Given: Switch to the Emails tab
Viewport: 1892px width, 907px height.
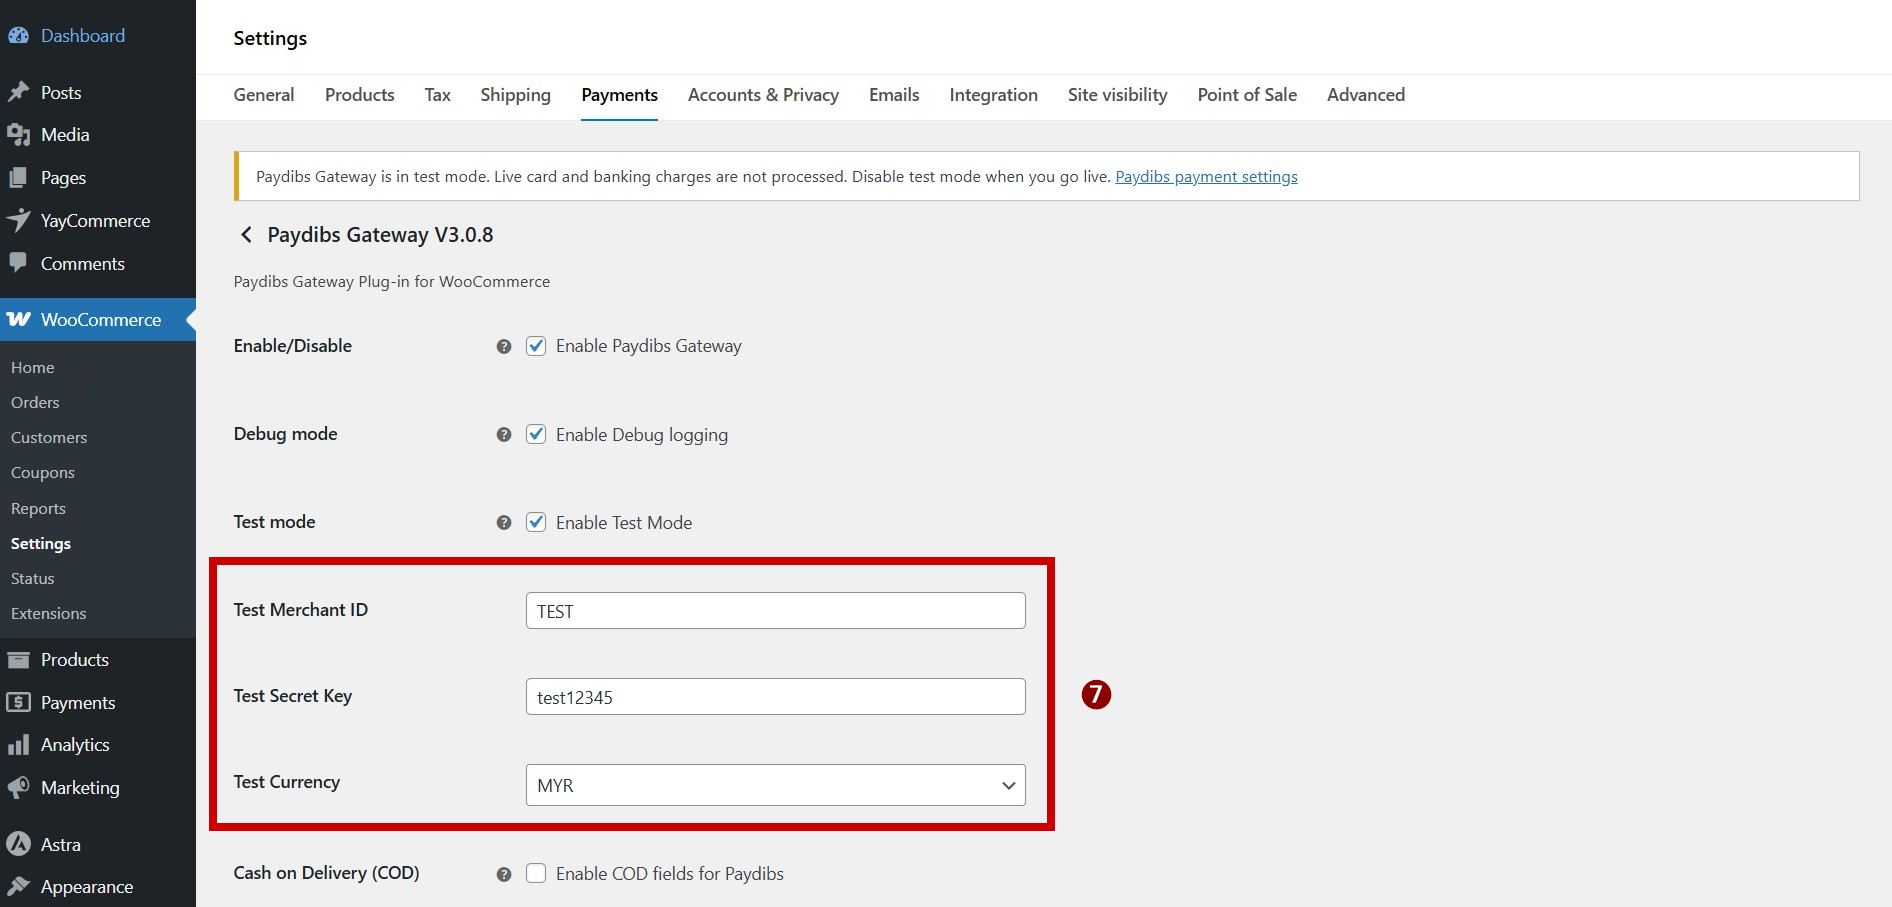Looking at the screenshot, I should [x=894, y=95].
